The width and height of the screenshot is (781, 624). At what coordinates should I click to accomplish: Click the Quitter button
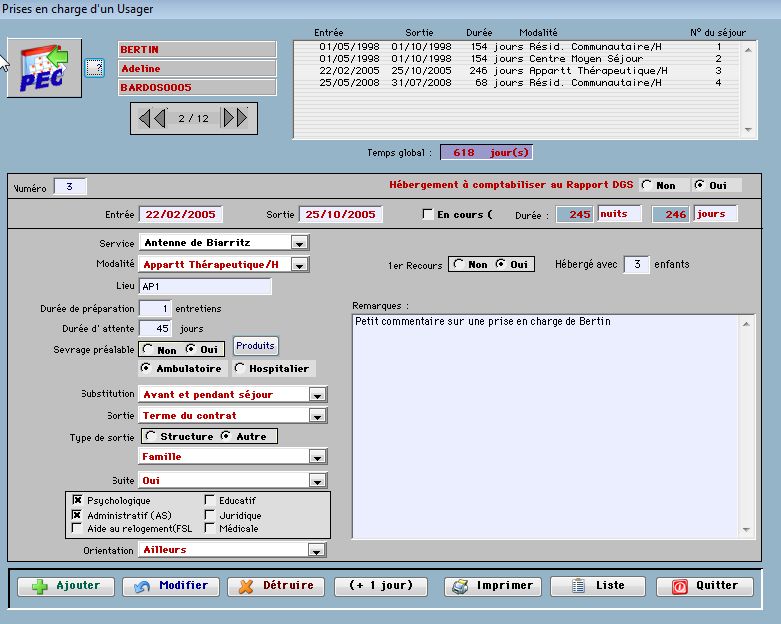coord(705,586)
